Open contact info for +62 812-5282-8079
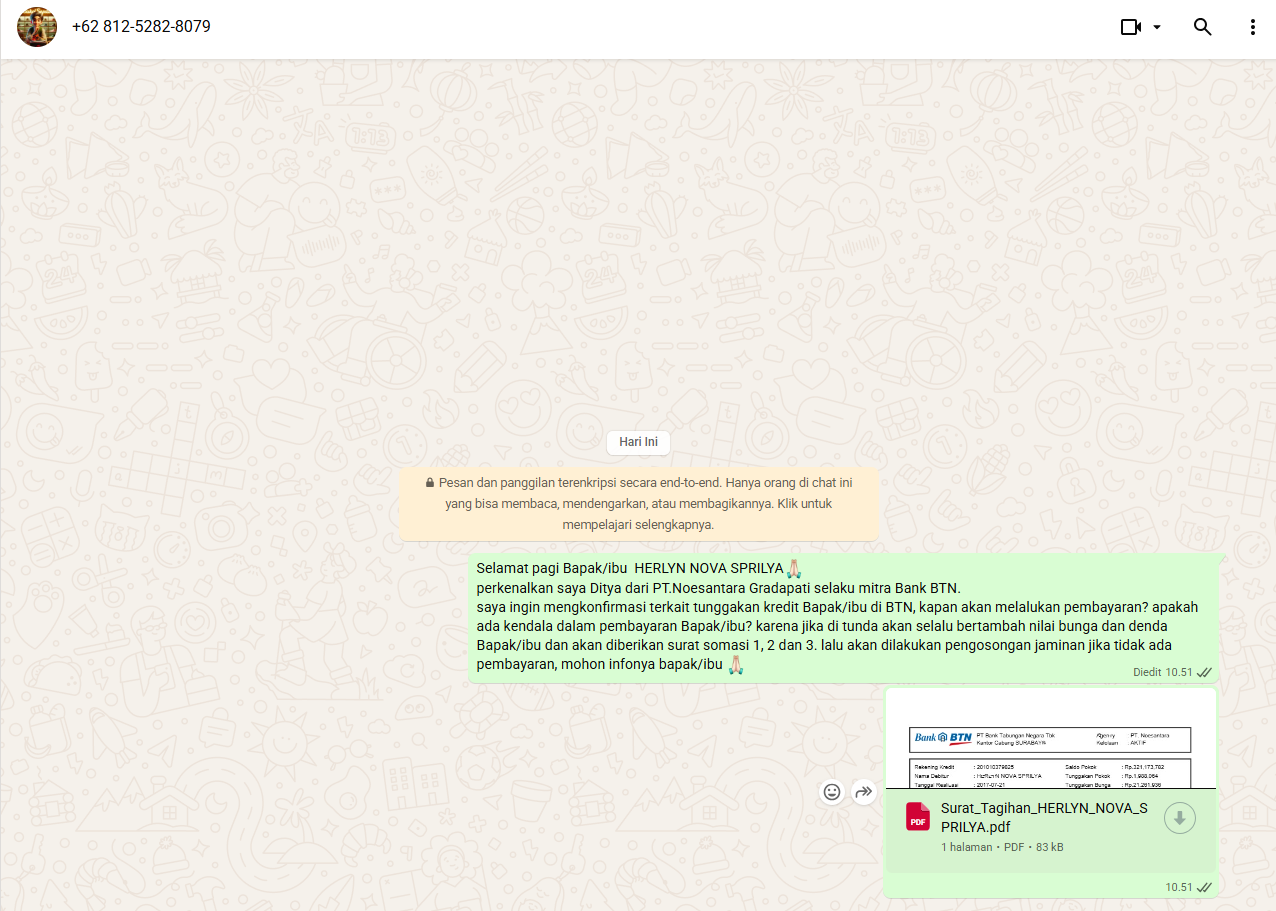 pos(141,27)
